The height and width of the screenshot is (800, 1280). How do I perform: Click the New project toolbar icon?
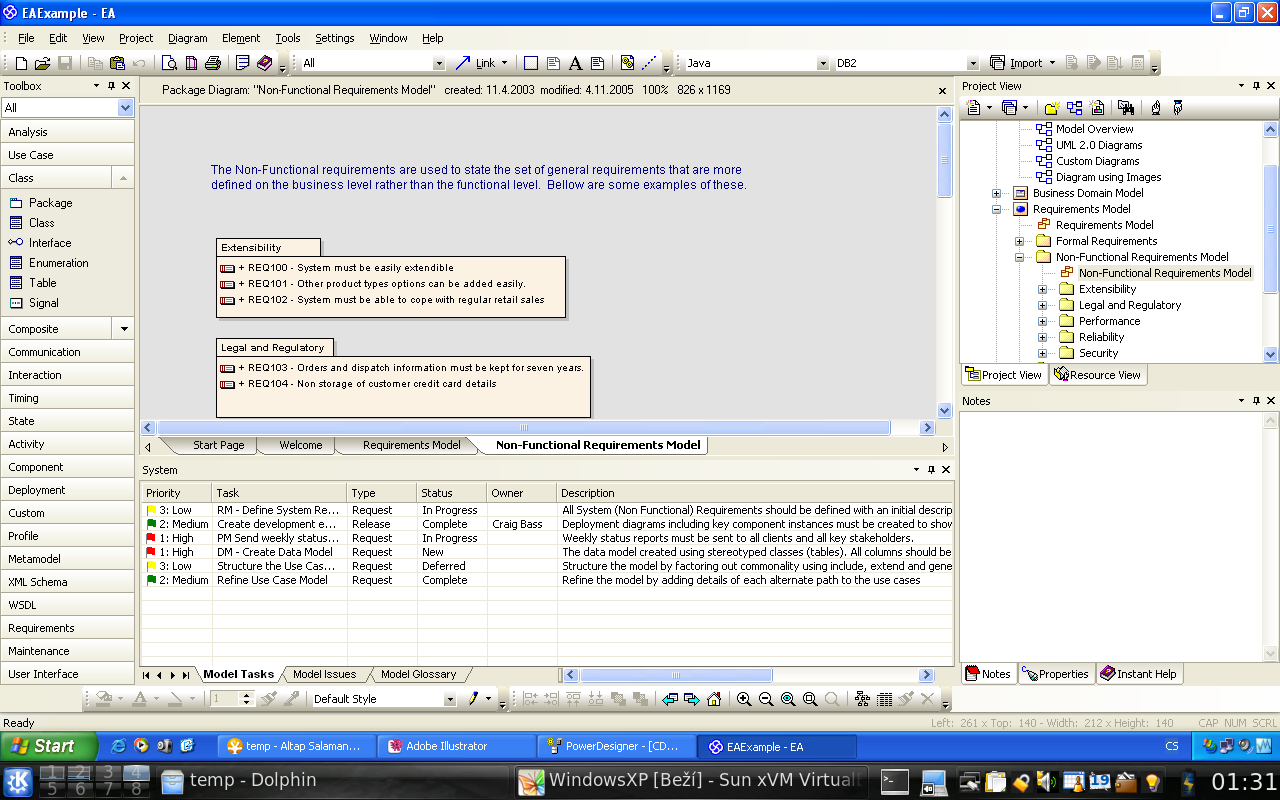21,63
